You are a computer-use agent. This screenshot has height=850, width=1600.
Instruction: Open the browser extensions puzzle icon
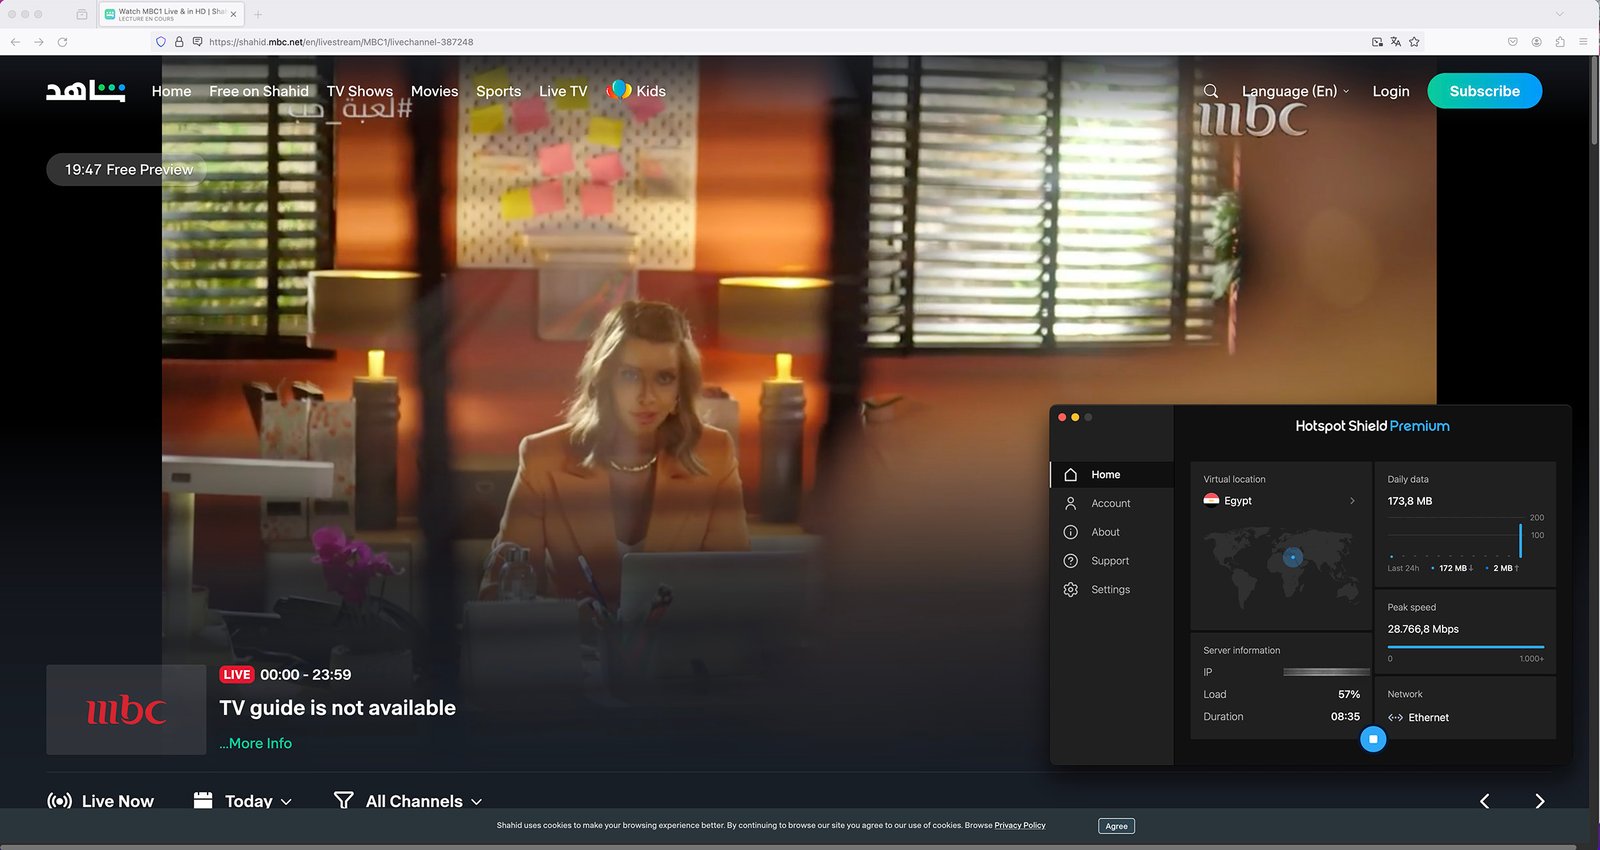1560,42
